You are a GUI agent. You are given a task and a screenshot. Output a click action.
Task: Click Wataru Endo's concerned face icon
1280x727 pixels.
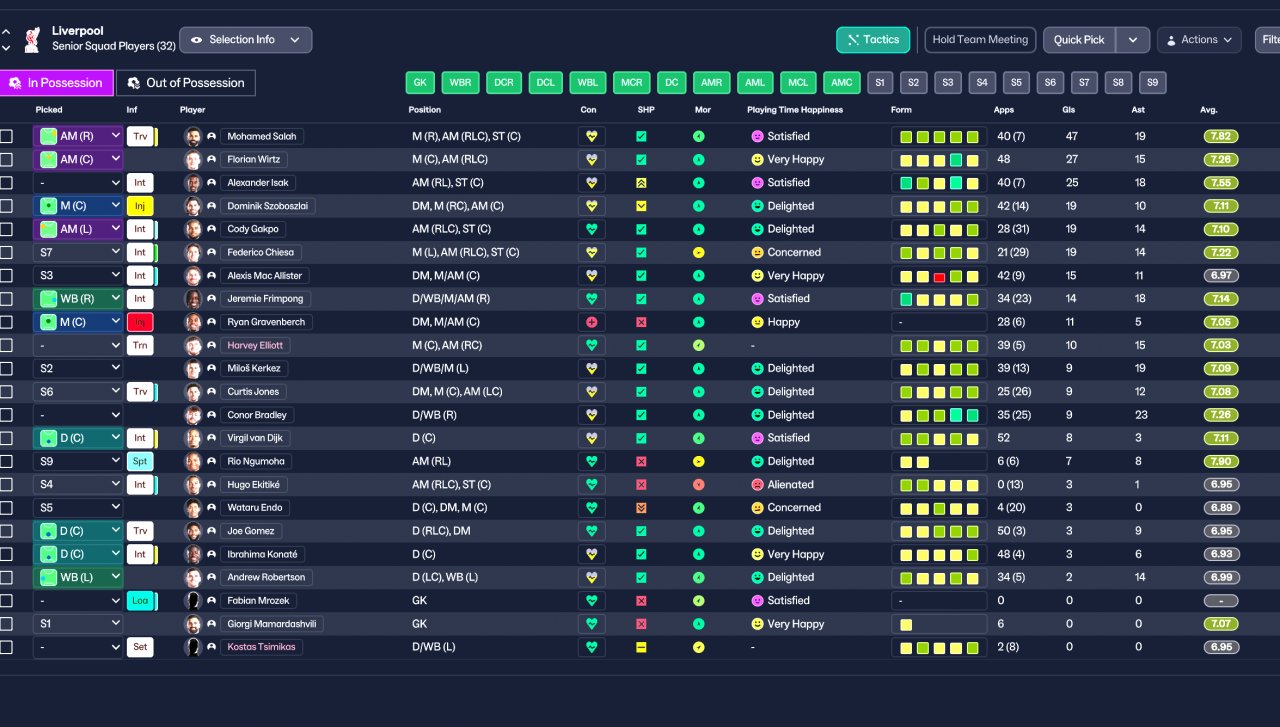[x=757, y=508]
